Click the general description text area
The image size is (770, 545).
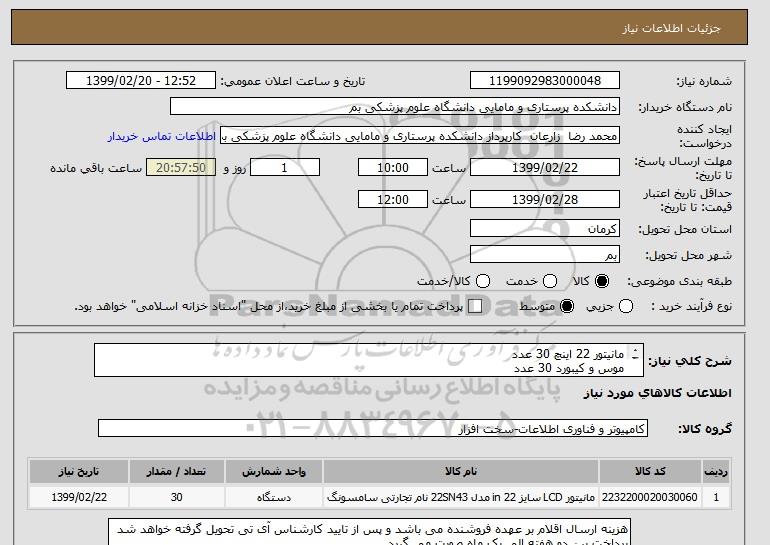point(369,360)
